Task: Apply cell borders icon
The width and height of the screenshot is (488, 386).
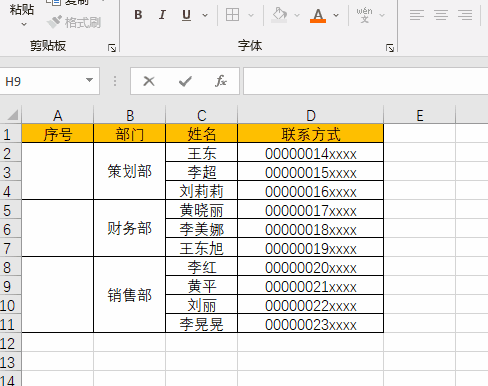Action: [x=232, y=15]
